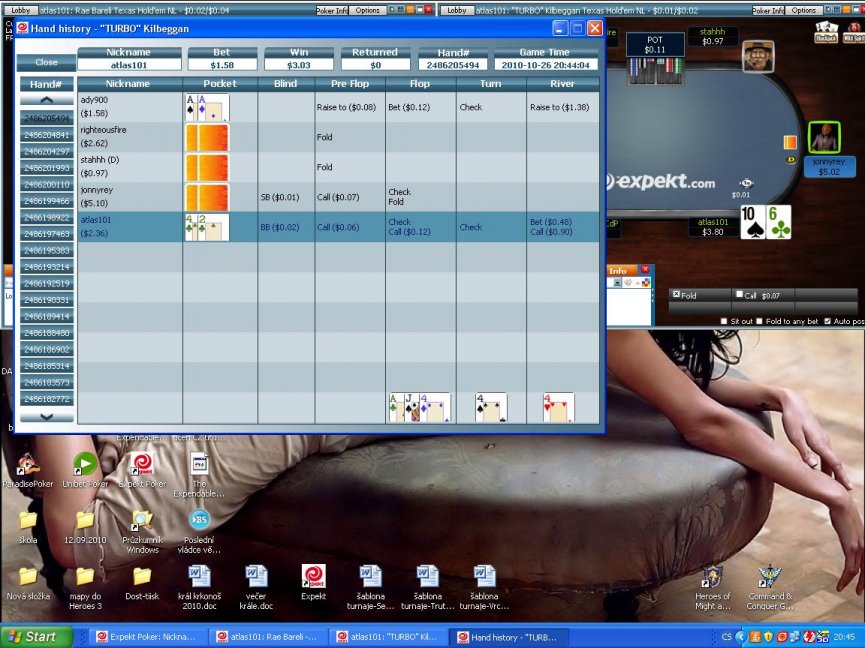Screen dimensions: 865x648
Task: Select hand 2486204297 in the list
Action: (47, 151)
